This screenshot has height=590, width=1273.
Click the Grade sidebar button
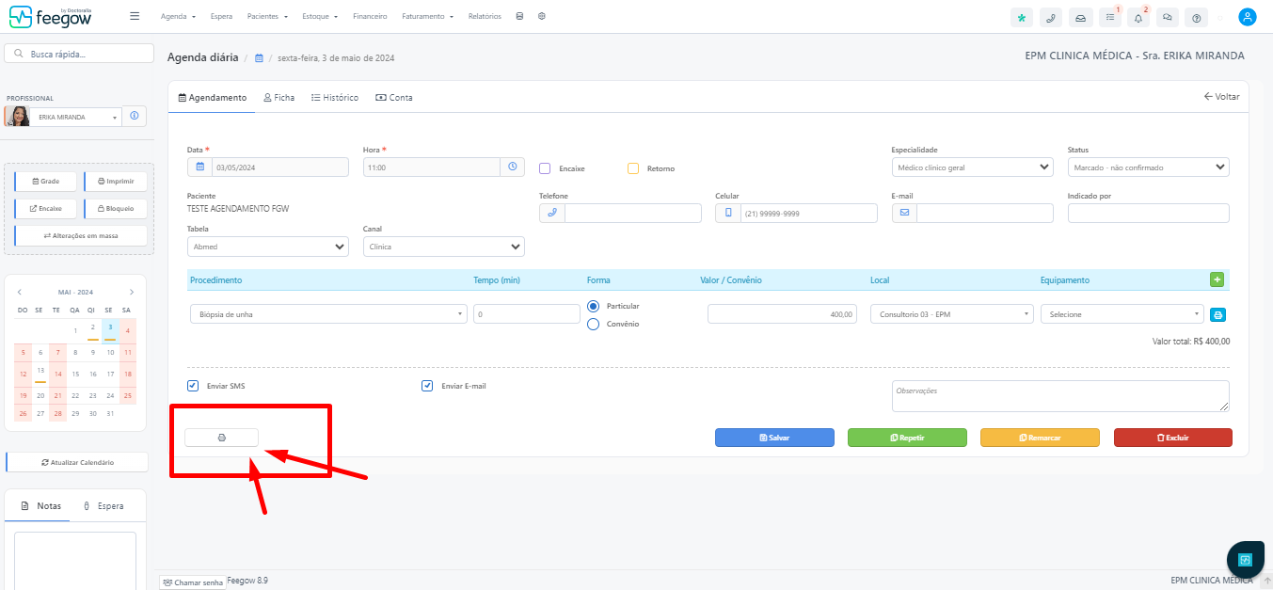(x=46, y=181)
